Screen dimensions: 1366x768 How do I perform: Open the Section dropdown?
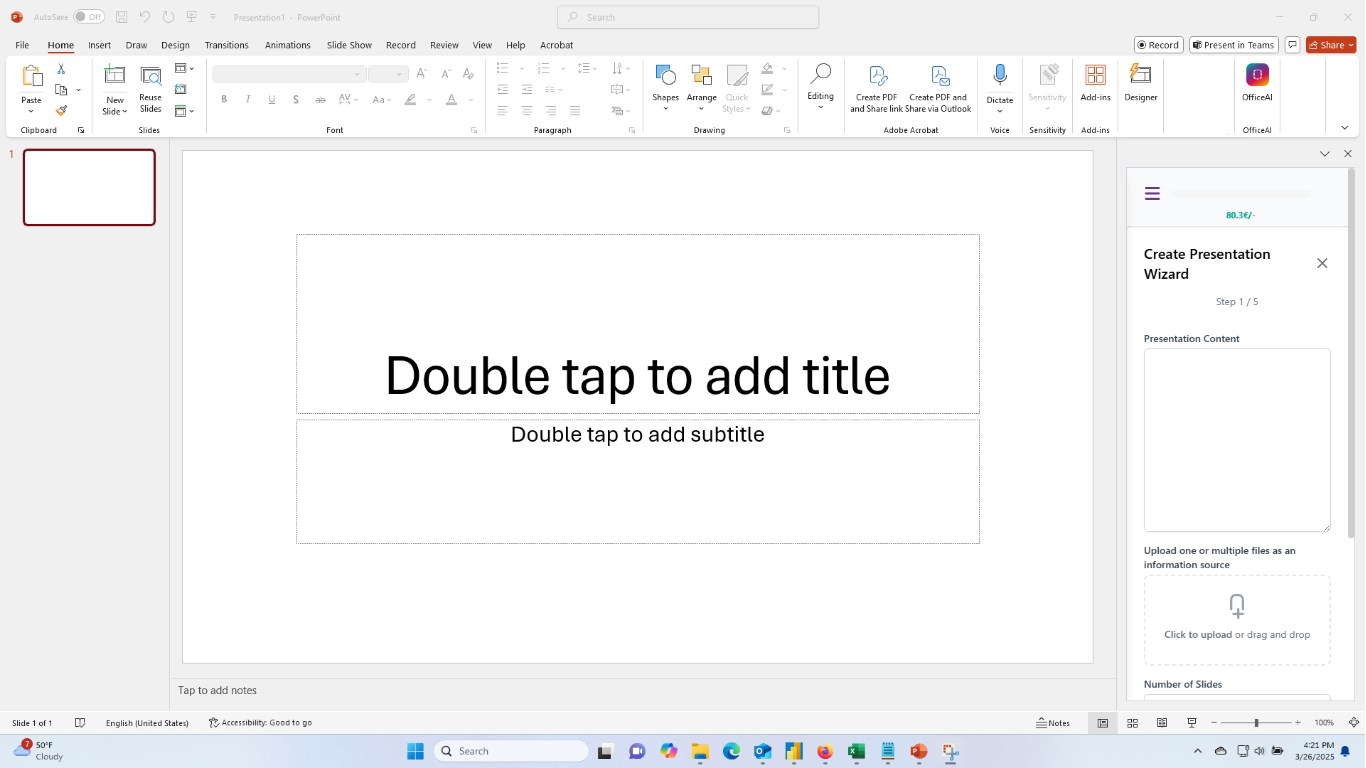tap(184, 111)
